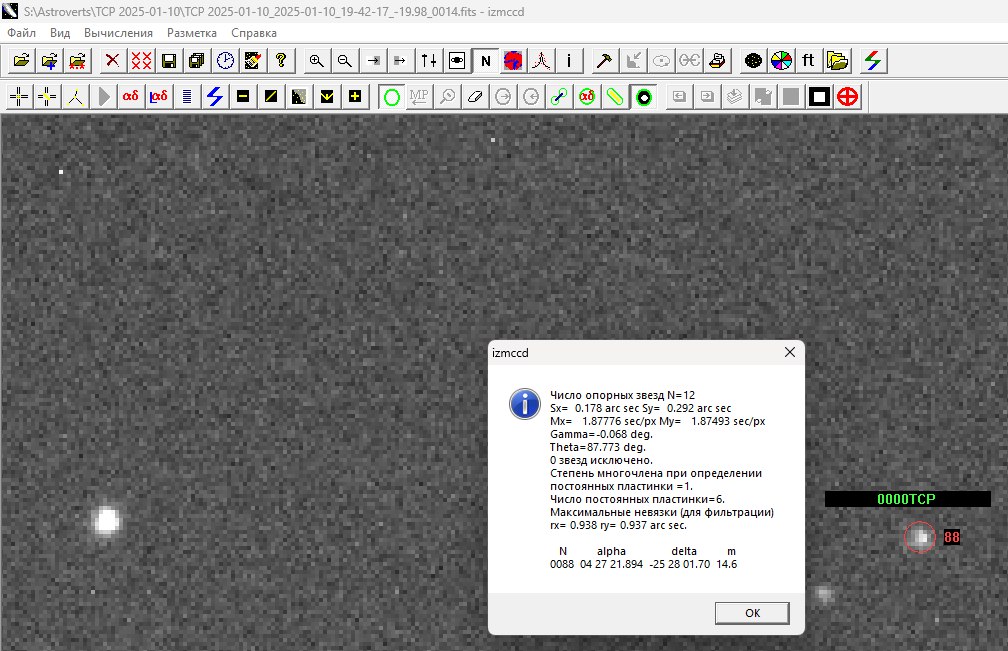
Task: Click the red-circled star marked 88
Action: click(x=920, y=537)
